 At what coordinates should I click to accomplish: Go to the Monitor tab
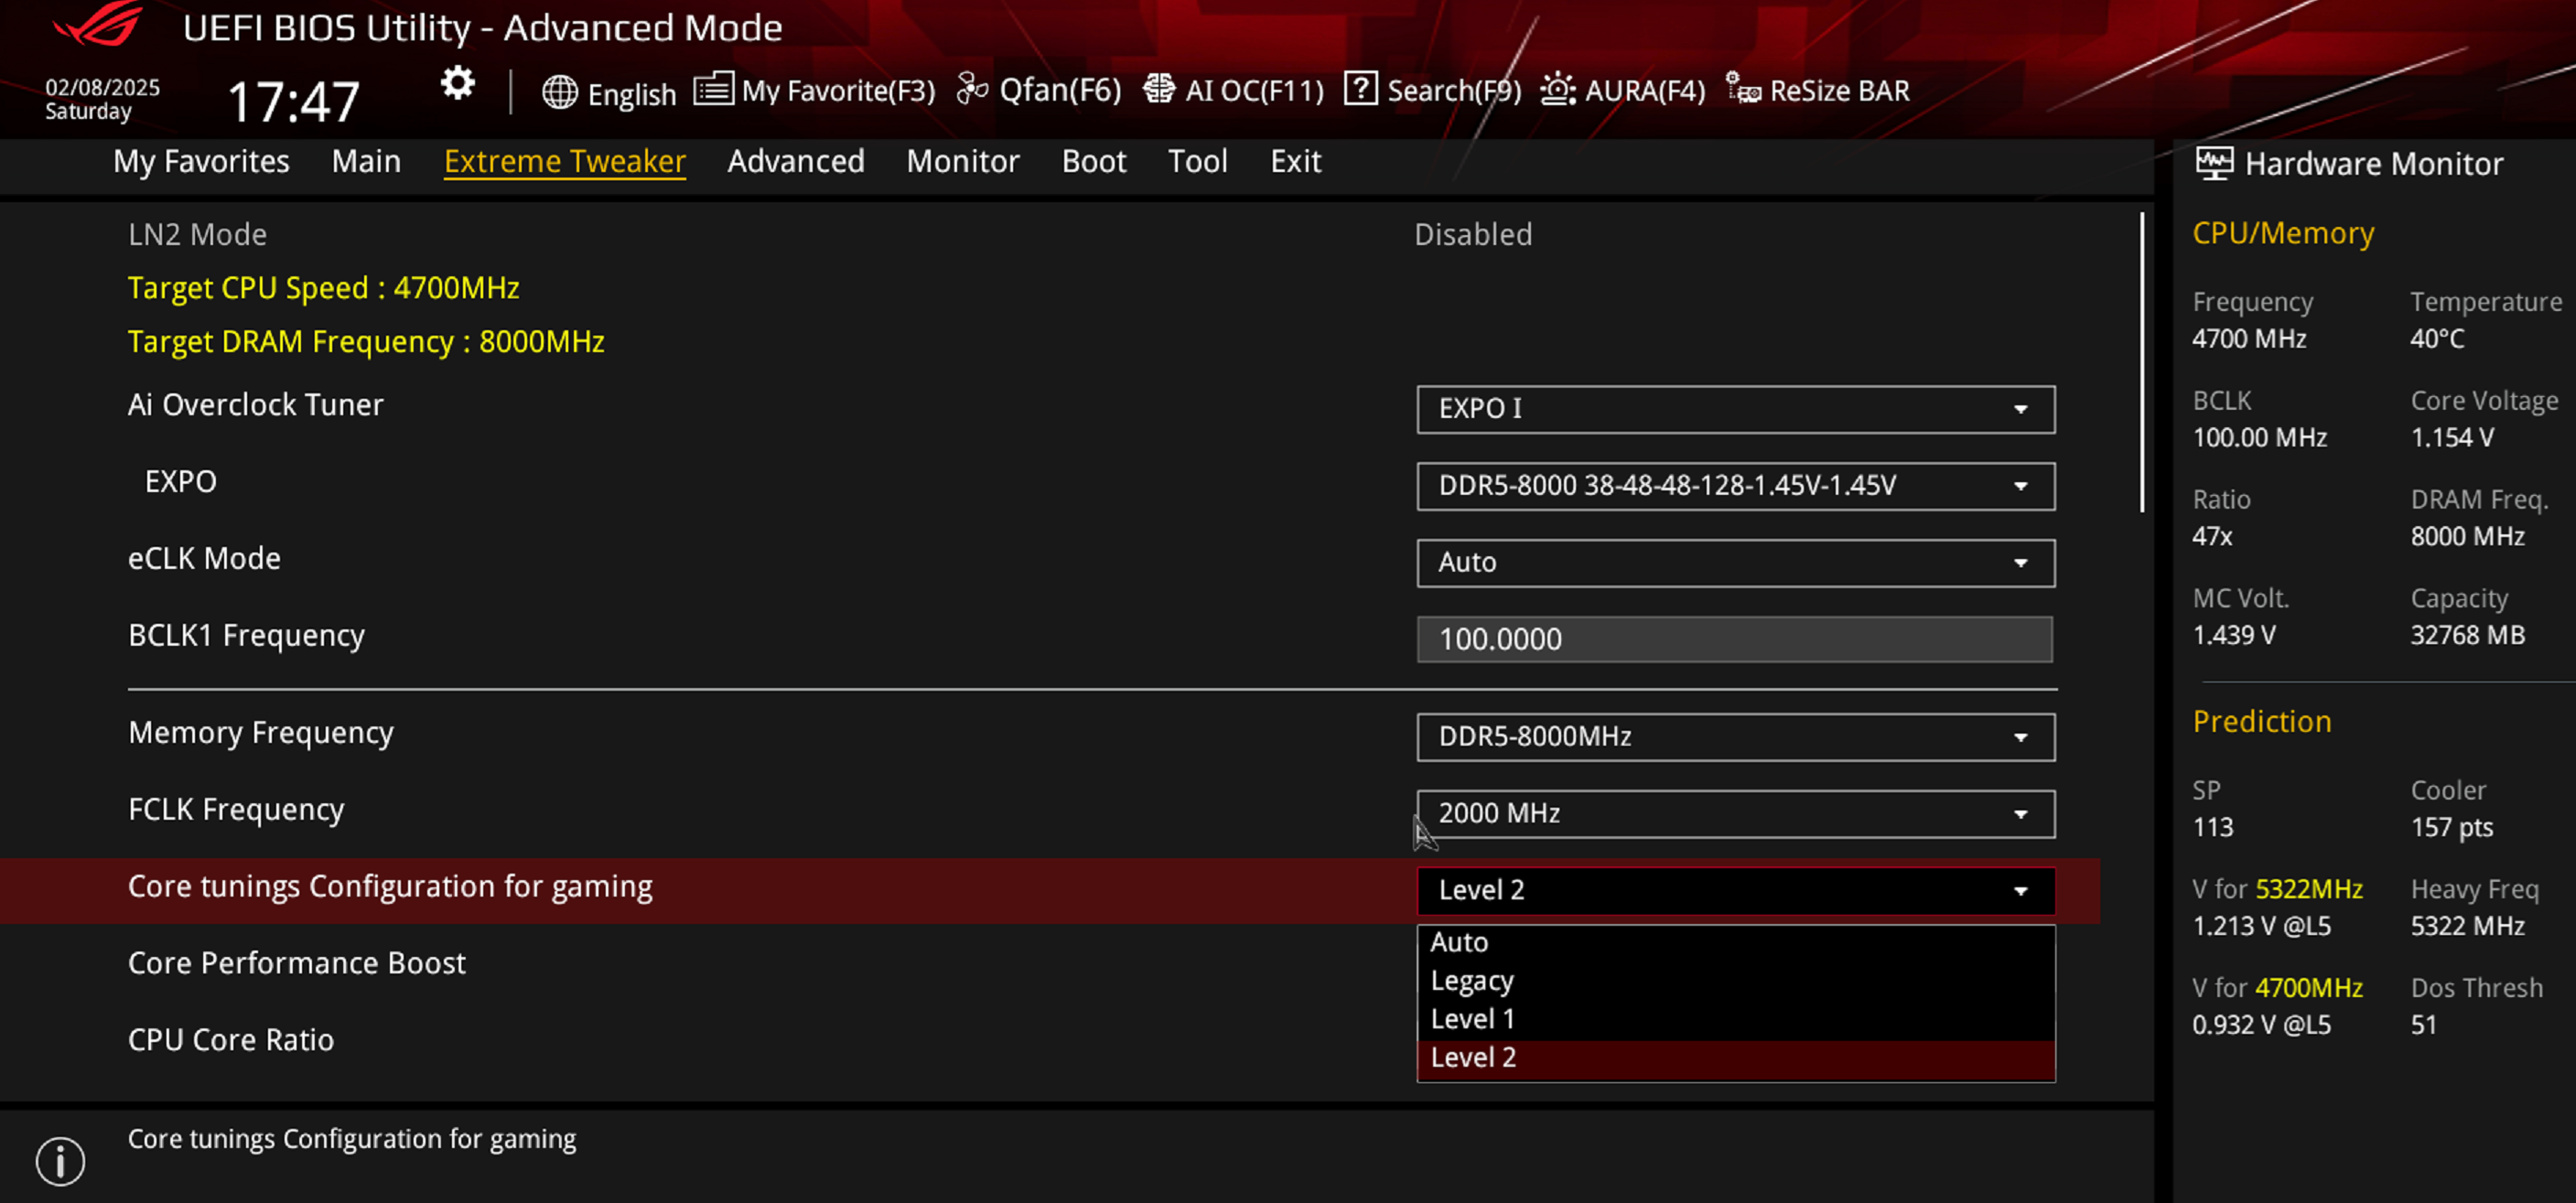pyautogui.click(x=962, y=161)
